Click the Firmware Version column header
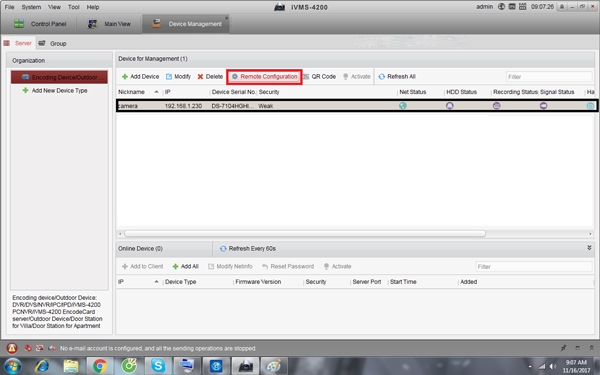This screenshot has width=600, height=375. click(258, 282)
